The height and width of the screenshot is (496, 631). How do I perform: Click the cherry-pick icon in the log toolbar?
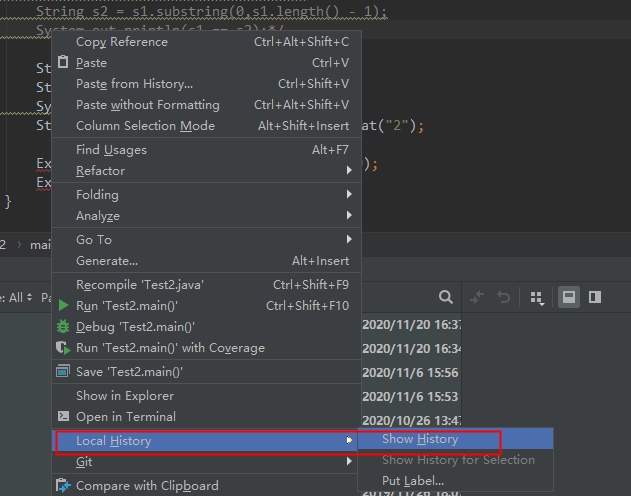pyautogui.click(x=477, y=297)
